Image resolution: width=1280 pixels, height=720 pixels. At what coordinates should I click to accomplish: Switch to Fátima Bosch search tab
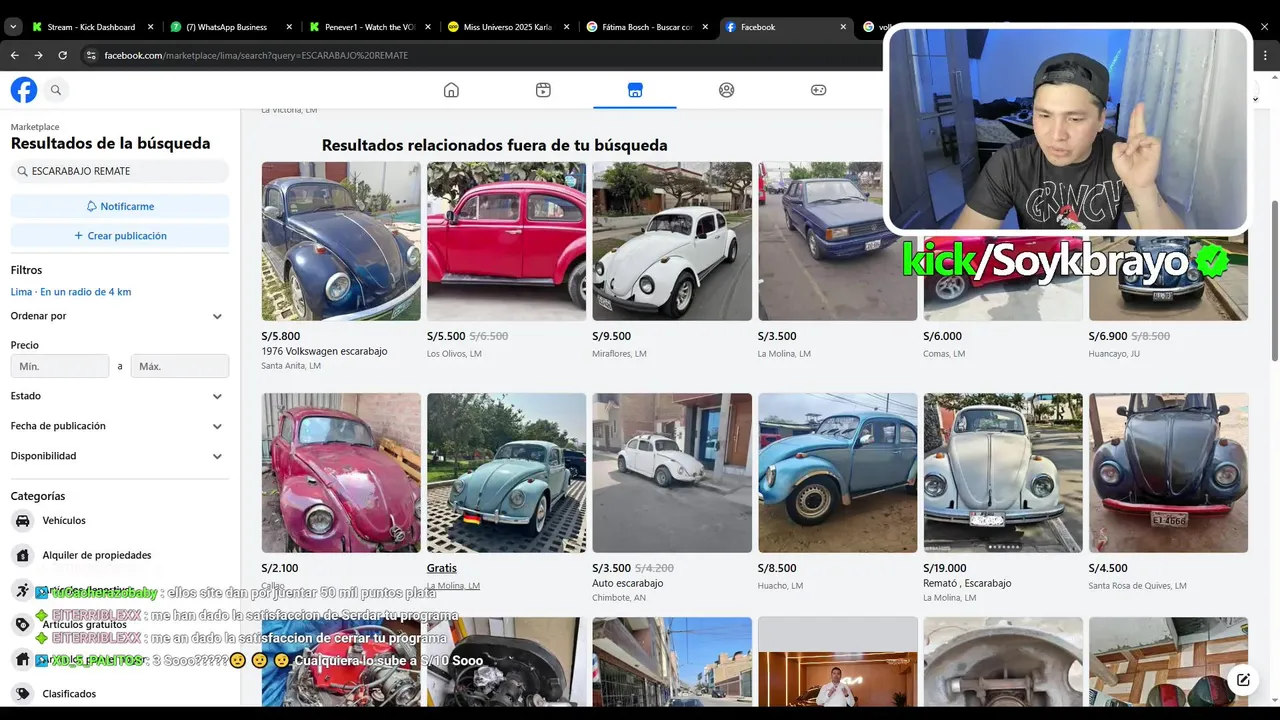[x=646, y=27]
